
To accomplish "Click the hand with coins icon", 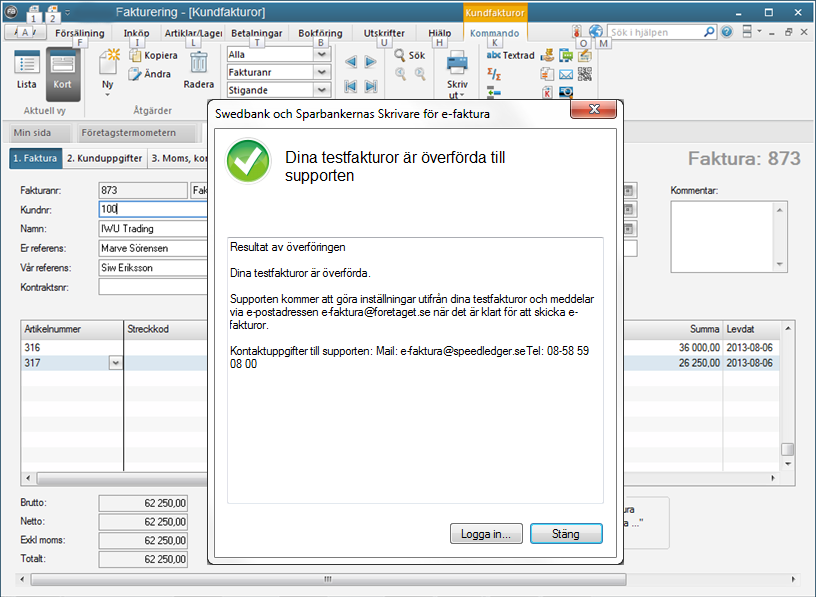I will pos(547,55).
